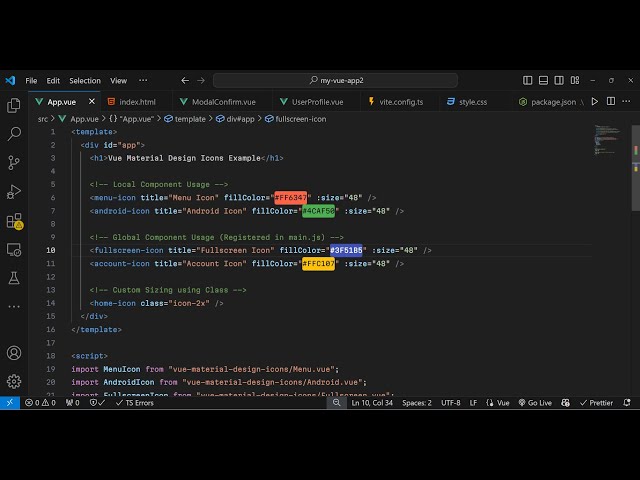Open the Search view in activity bar
Screen dimensions: 640x480
(14, 133)
